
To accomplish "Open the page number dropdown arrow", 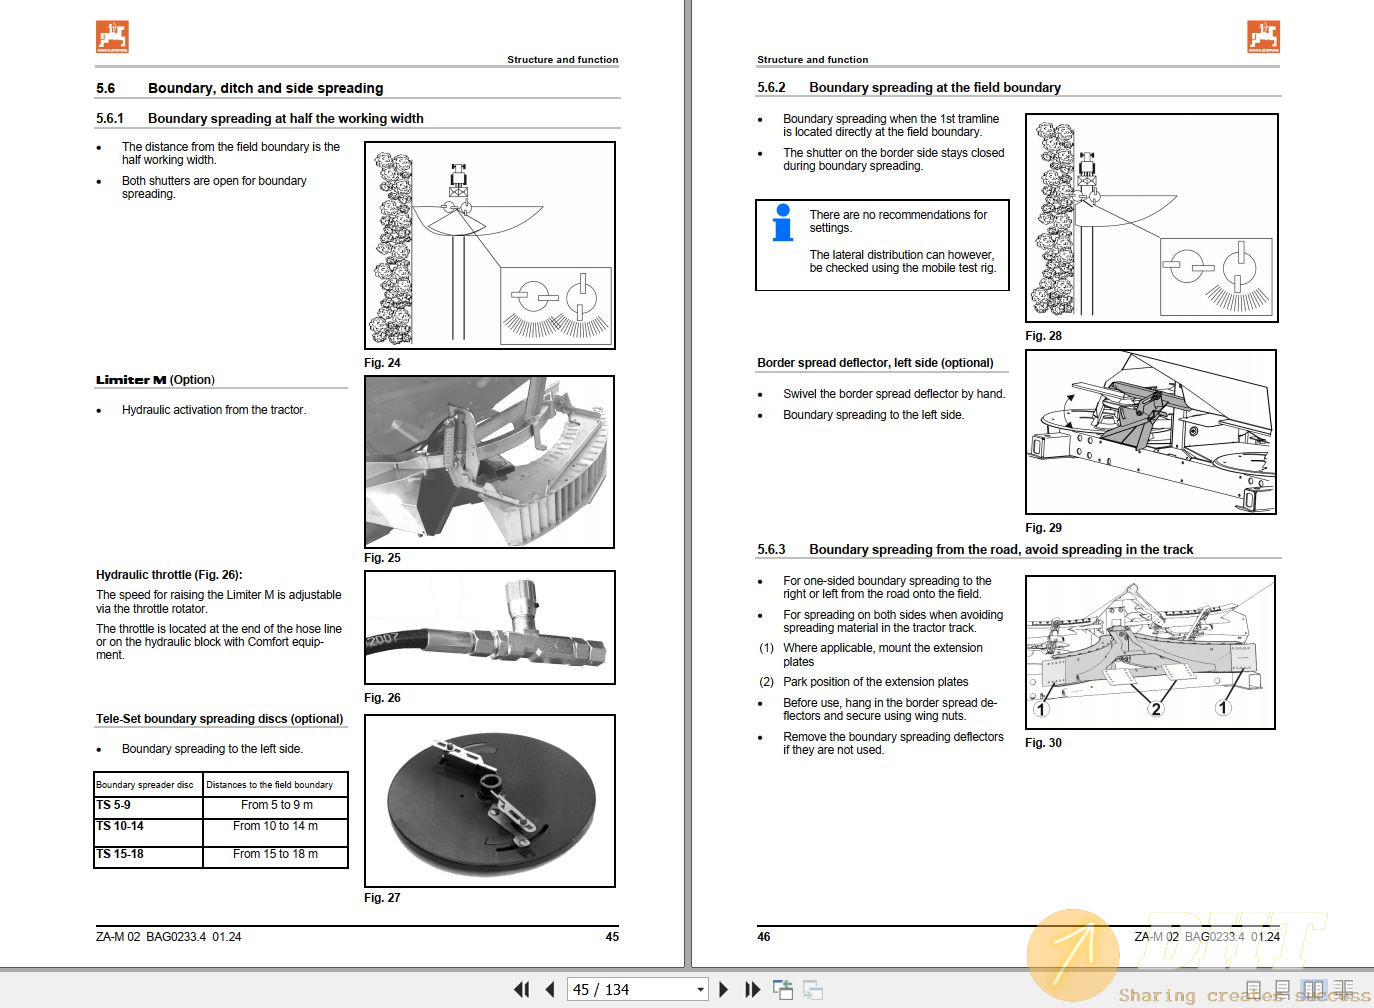I will click(700, 990).
